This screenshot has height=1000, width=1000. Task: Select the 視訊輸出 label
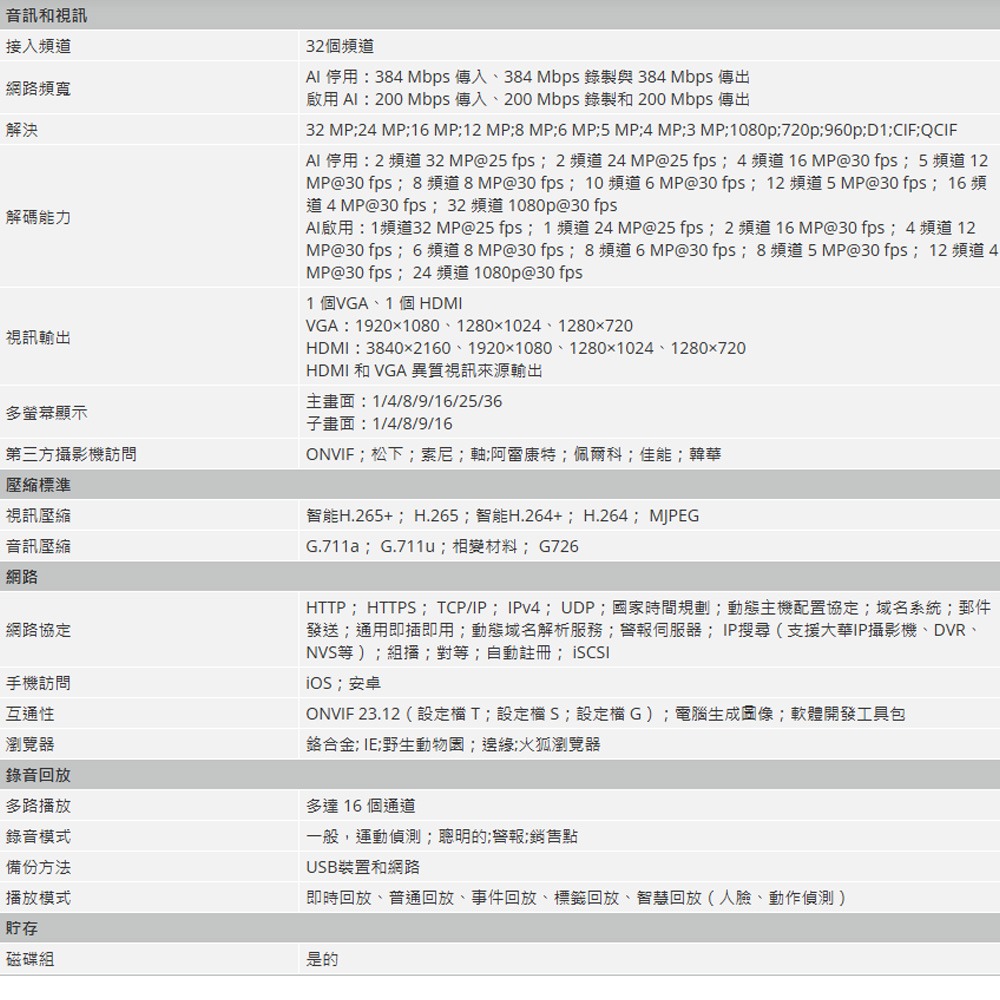point(38,337)
